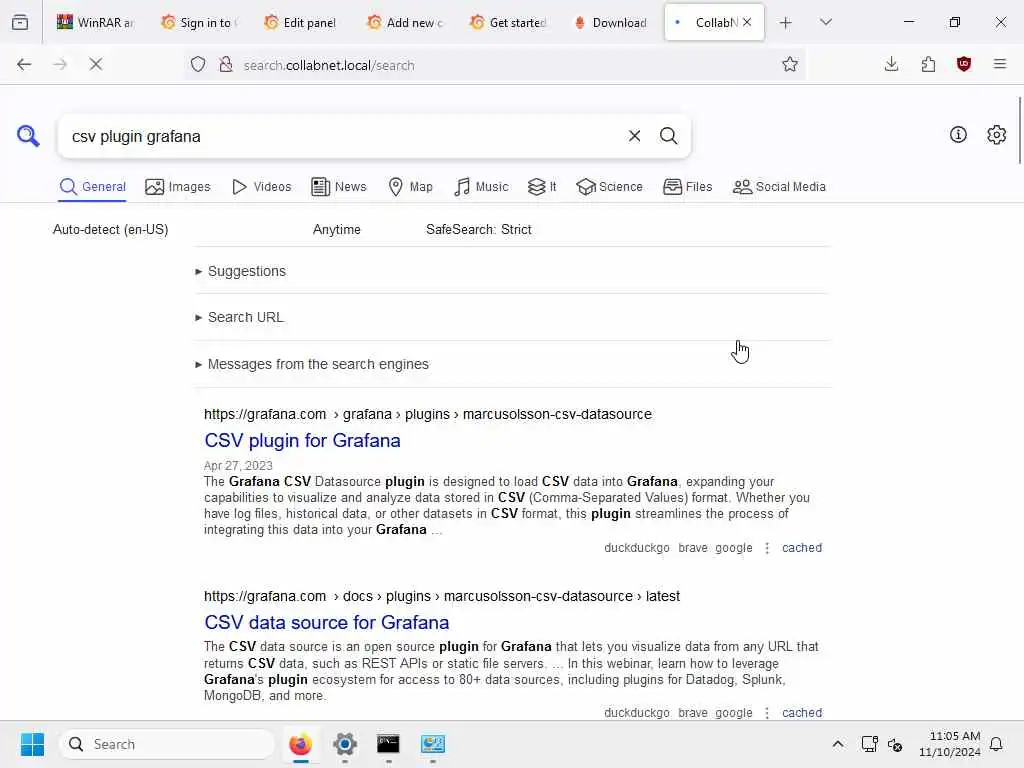Close the CollabNet tab
1024x768 pixels.
747,22
